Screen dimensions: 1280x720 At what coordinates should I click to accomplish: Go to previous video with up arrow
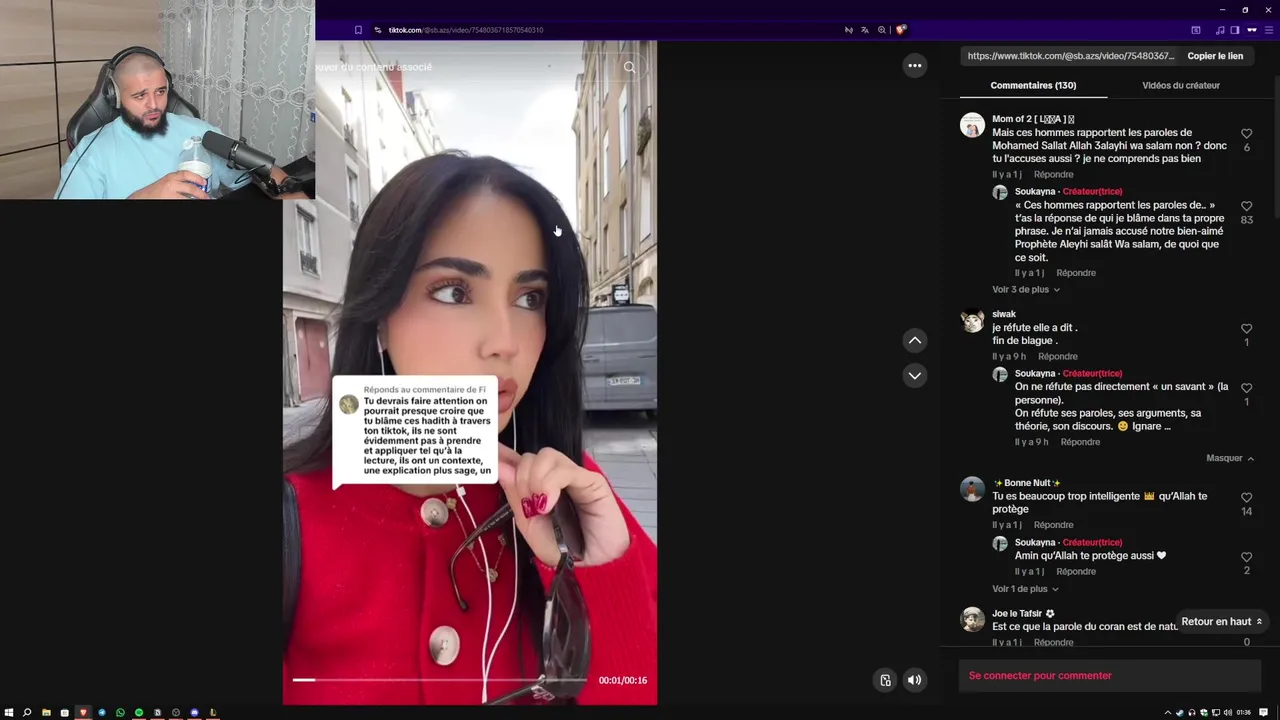914,341
